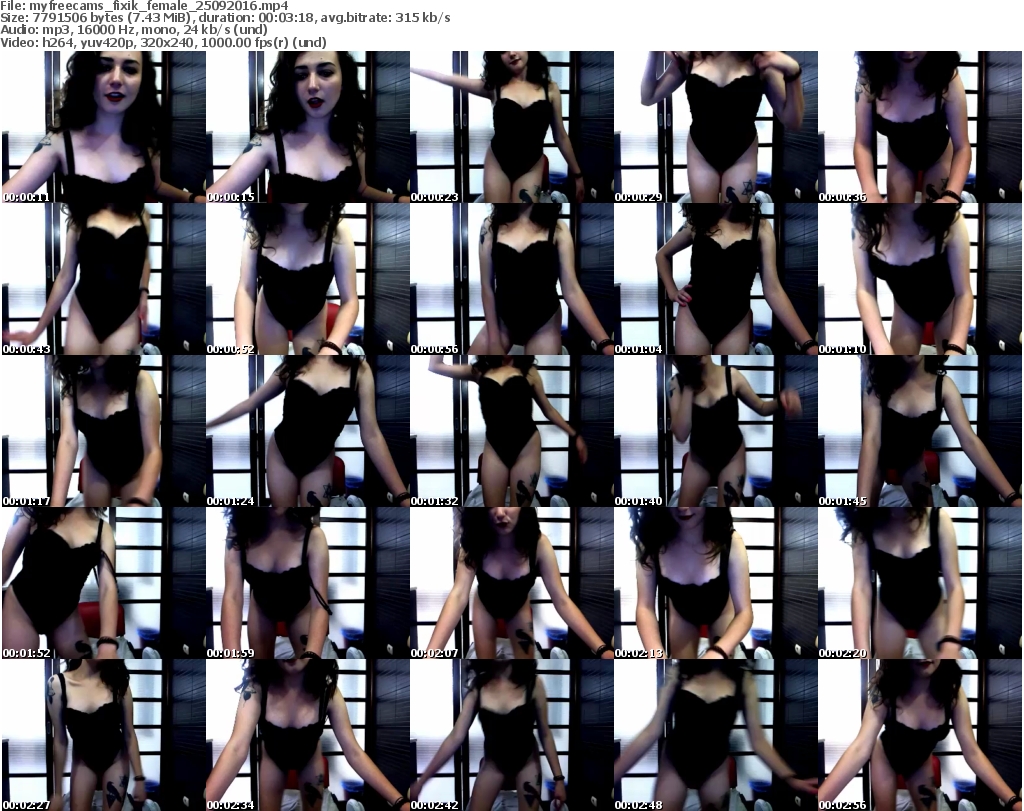The height and width of the screenshot is (811, 1024).
Task: Click the File name line in header
Action: click(x=144, y=6)
